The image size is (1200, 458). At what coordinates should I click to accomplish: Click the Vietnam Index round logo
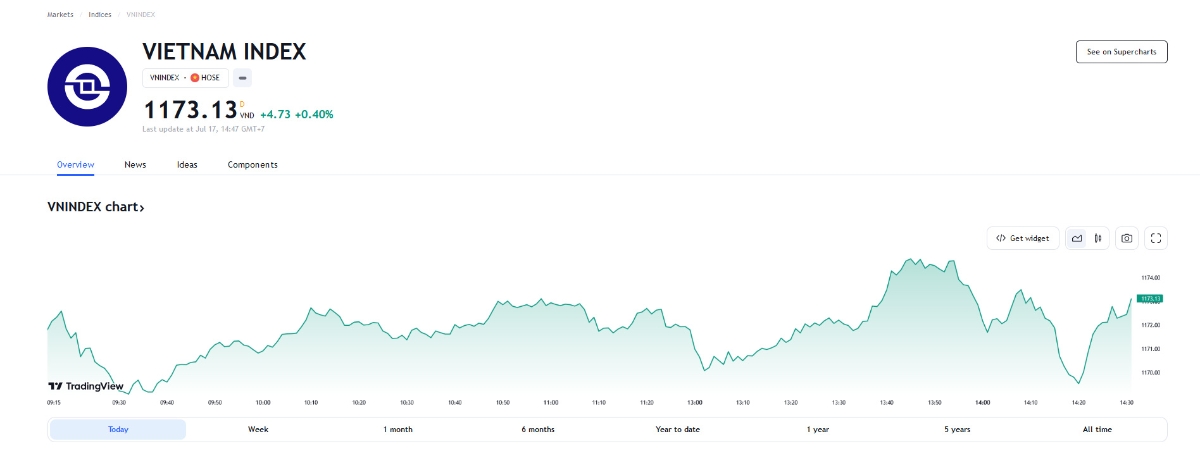[x=87, y=87]
